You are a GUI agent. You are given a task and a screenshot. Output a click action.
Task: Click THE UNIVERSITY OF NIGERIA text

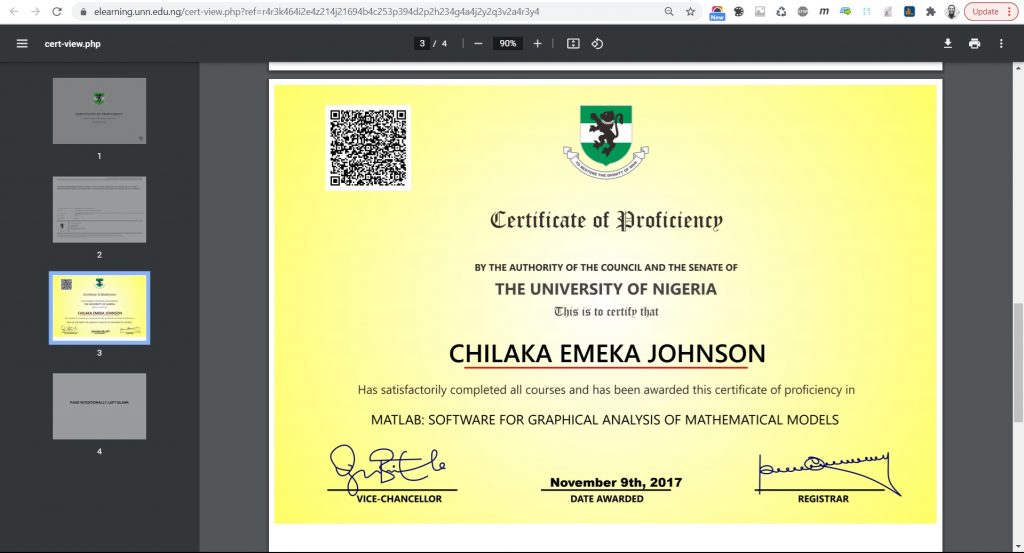pyautogui.click(x=605, y=289)
